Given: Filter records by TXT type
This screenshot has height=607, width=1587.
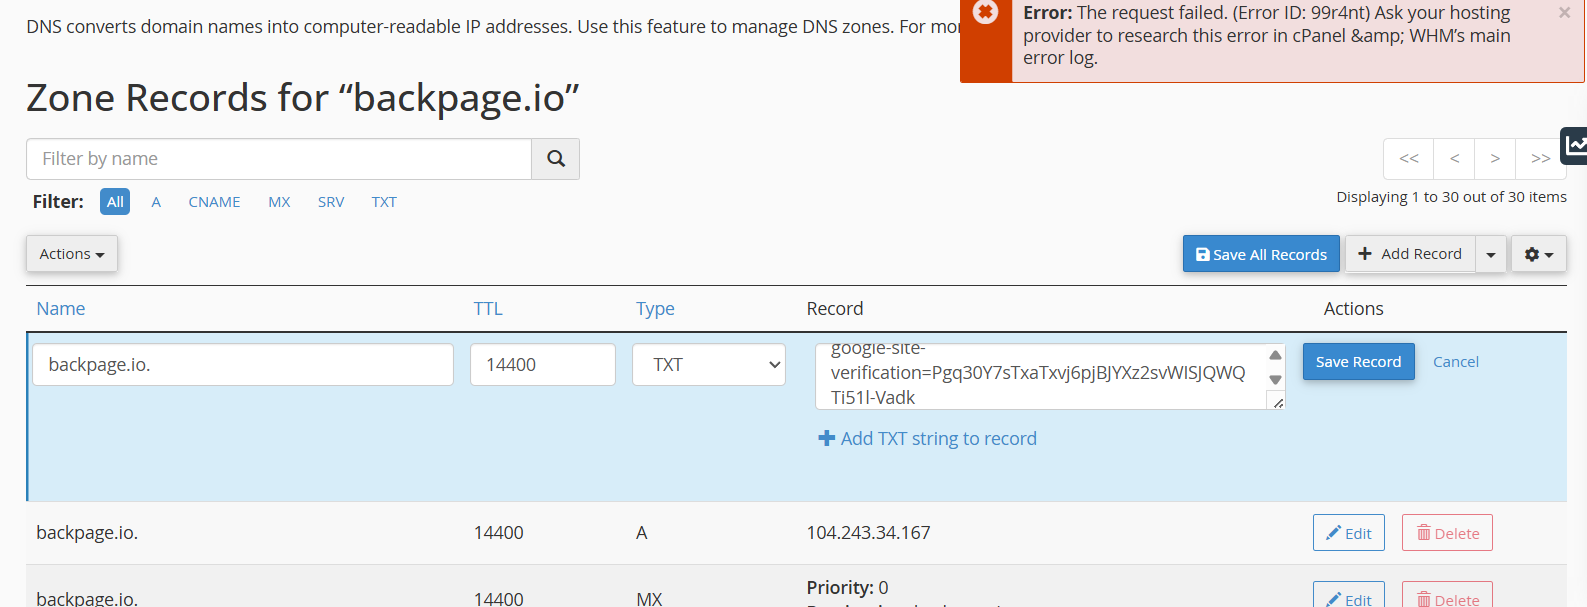Looking at the screenshot, I should pyautogui.click(x=384, y=202).
